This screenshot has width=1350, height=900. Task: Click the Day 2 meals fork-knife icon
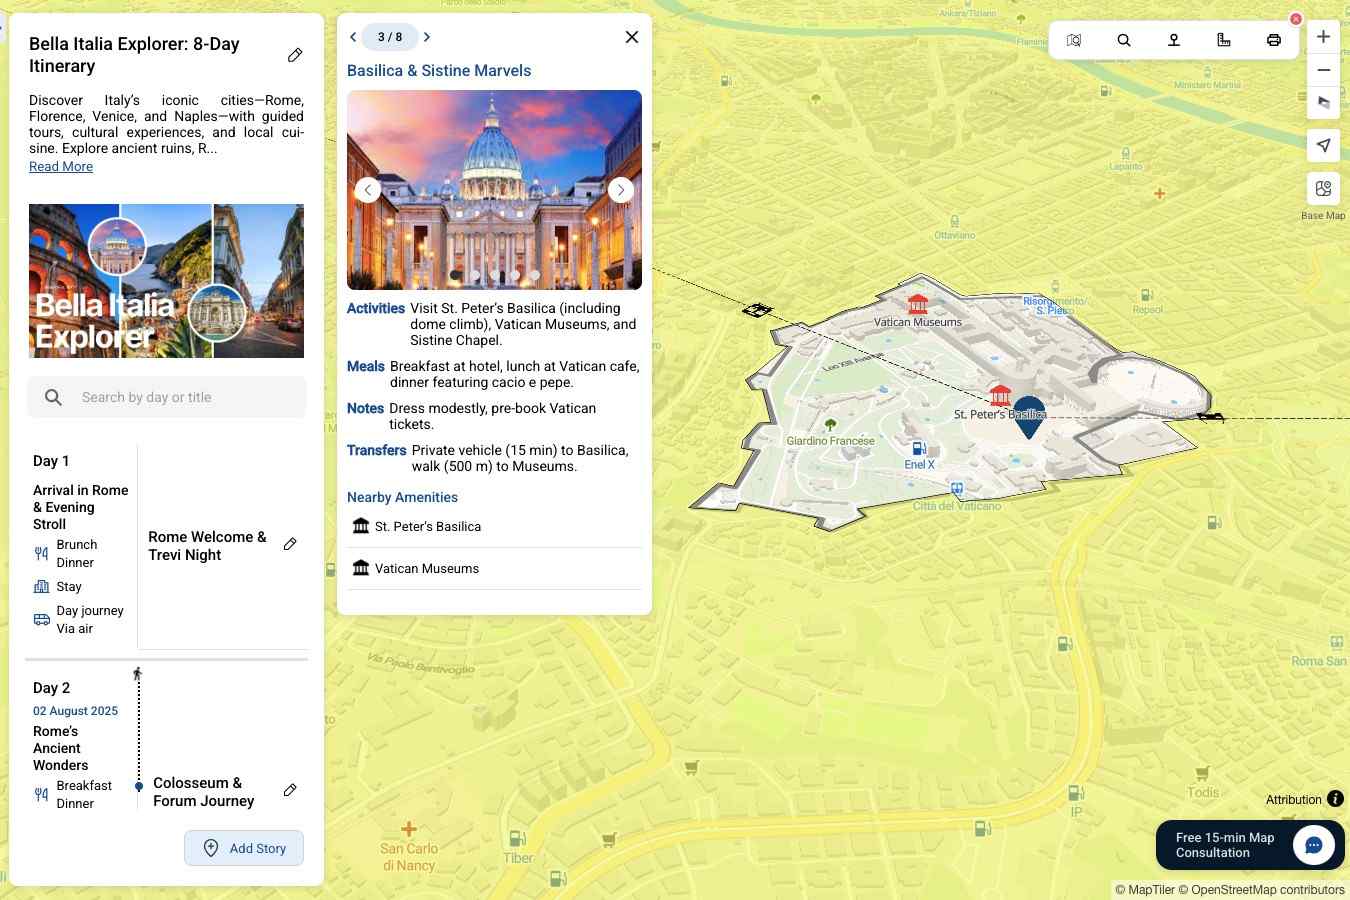point(41,795)
